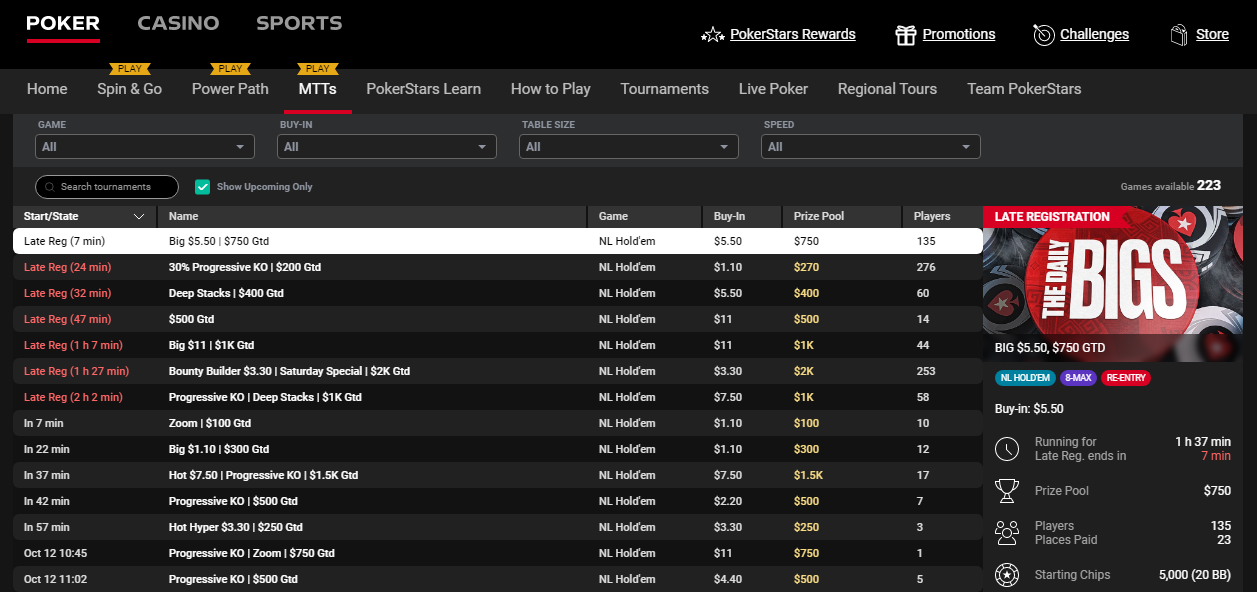Sort by the Name column header
Viewport: 1257px width, 592px height.
point(372,216)
